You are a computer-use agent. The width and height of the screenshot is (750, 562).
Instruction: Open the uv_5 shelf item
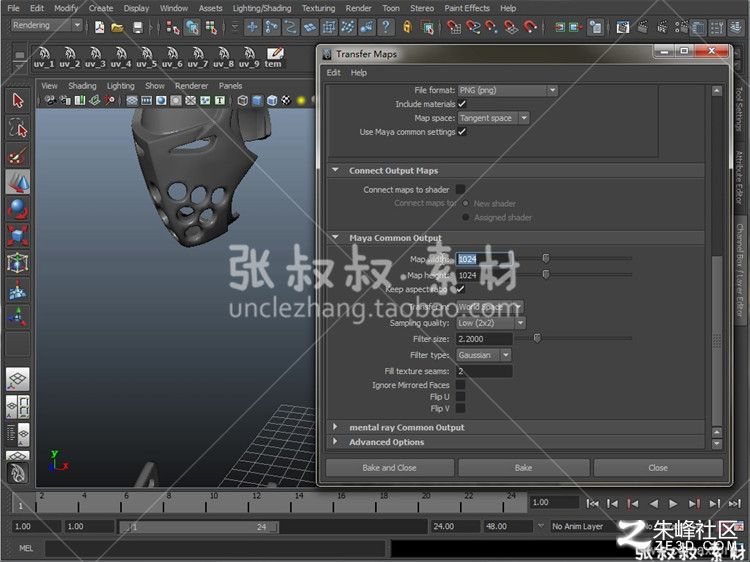coord(146,58)
